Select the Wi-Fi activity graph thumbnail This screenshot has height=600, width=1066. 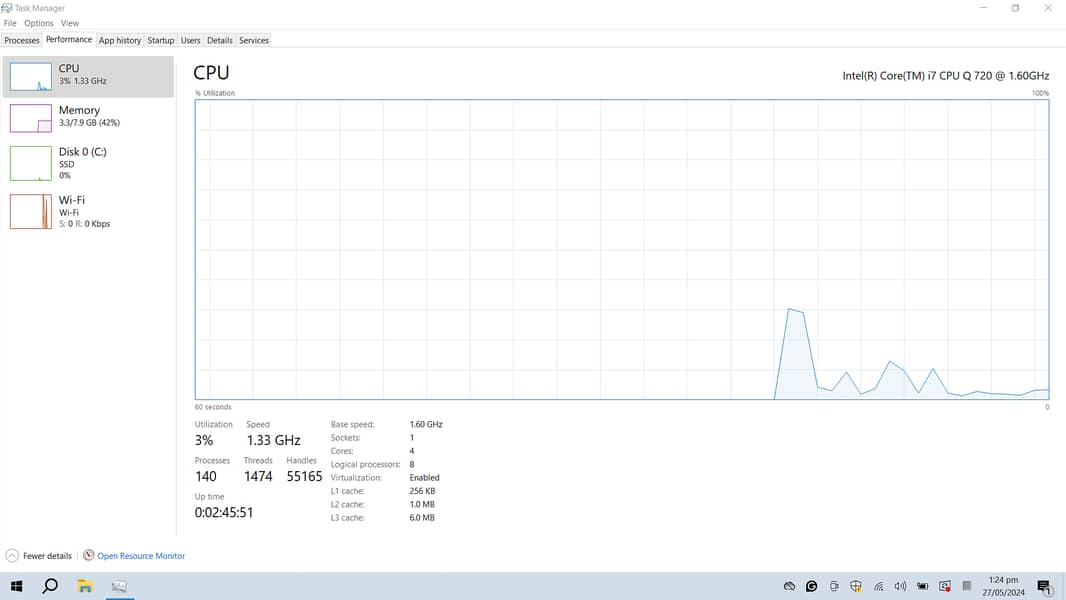point(30,211)
